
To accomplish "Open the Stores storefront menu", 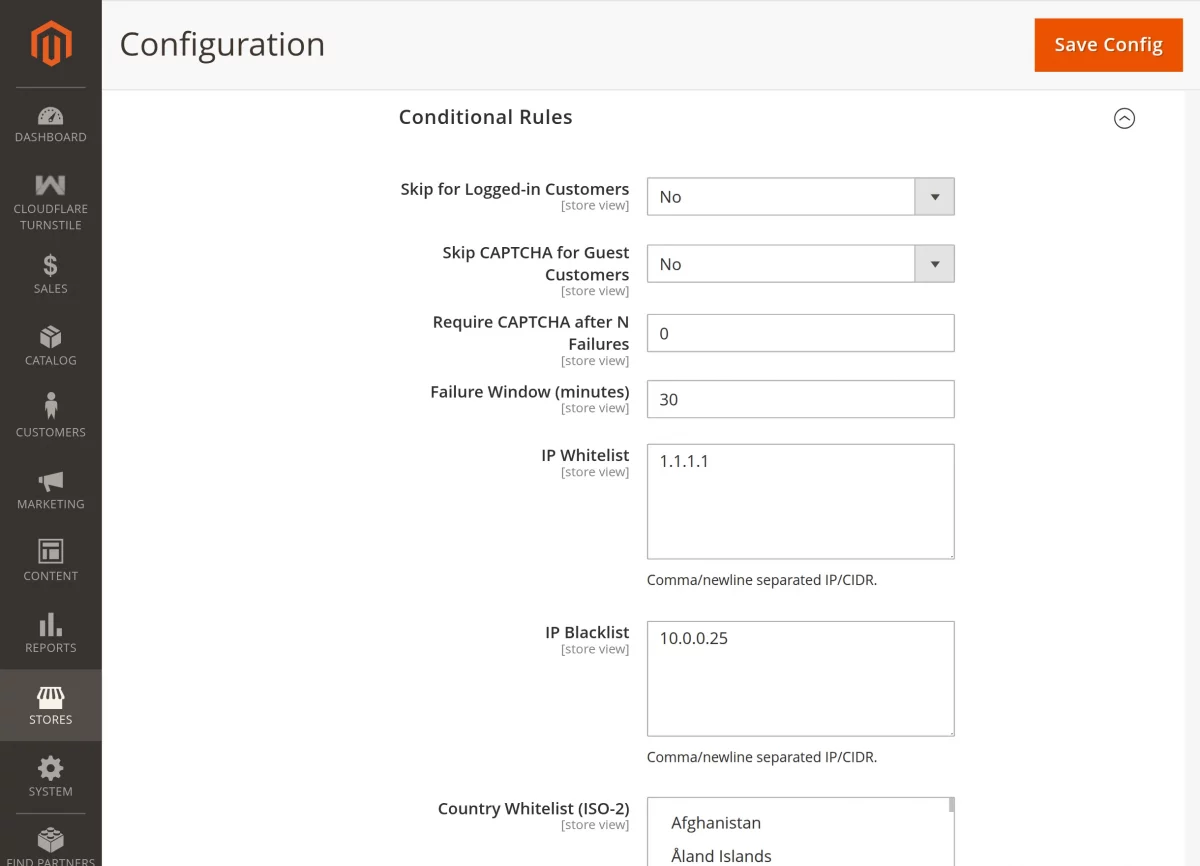I will 50,705.
